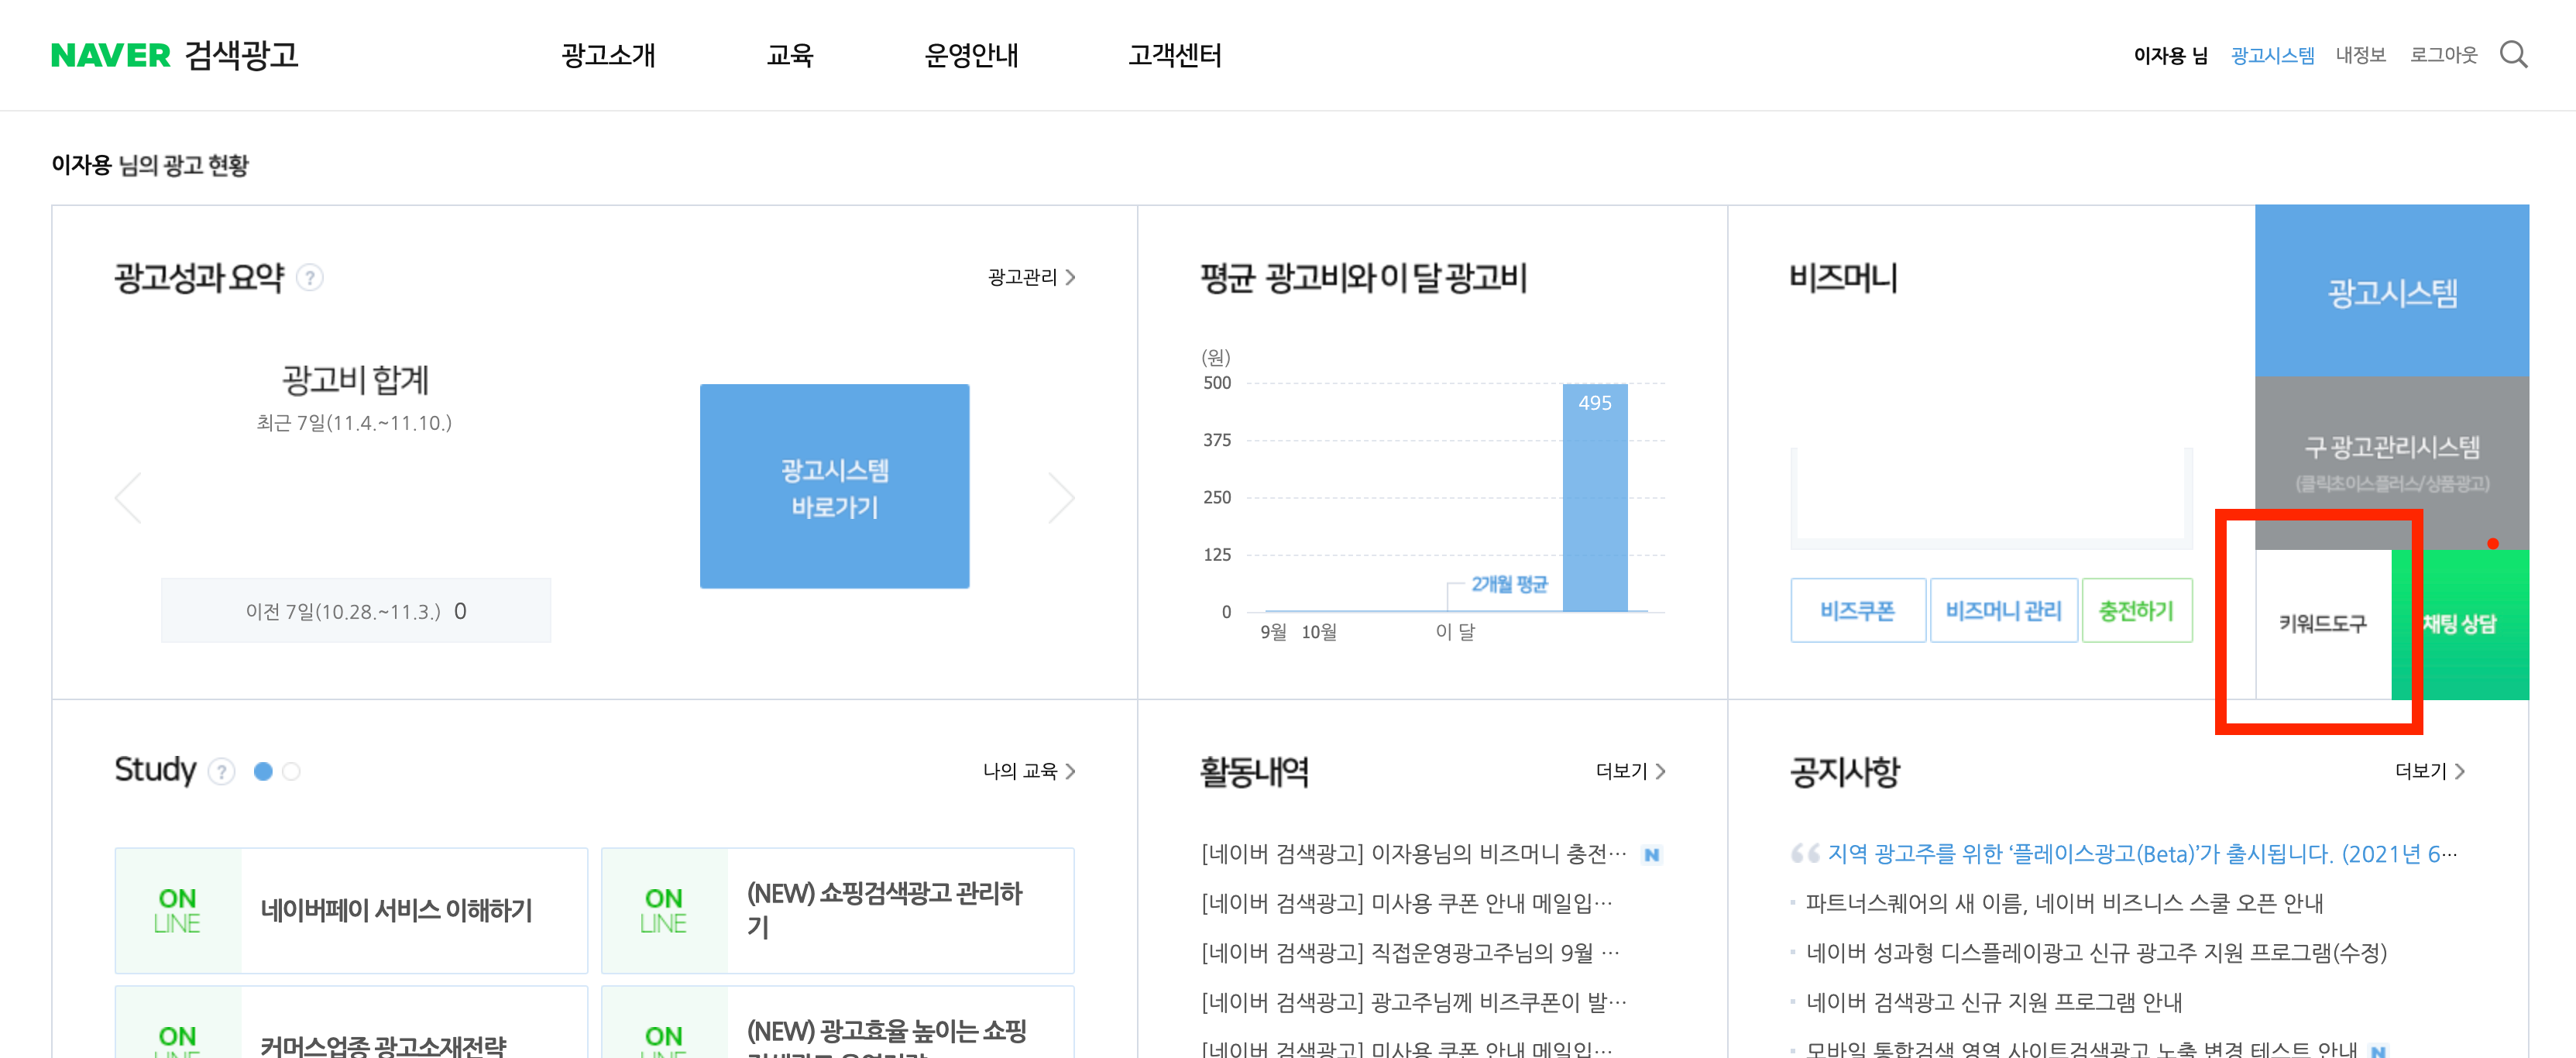Screen dimensions: 2576x1058
Task: Open 플레이스광고(Beta) 출시 notice
Action: 2142,854
